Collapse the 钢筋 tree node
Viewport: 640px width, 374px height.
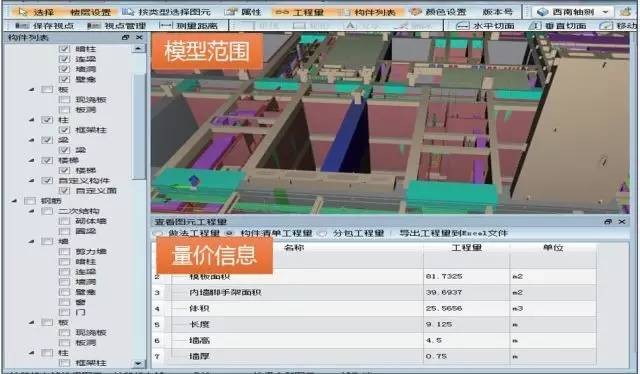point(15,200)
